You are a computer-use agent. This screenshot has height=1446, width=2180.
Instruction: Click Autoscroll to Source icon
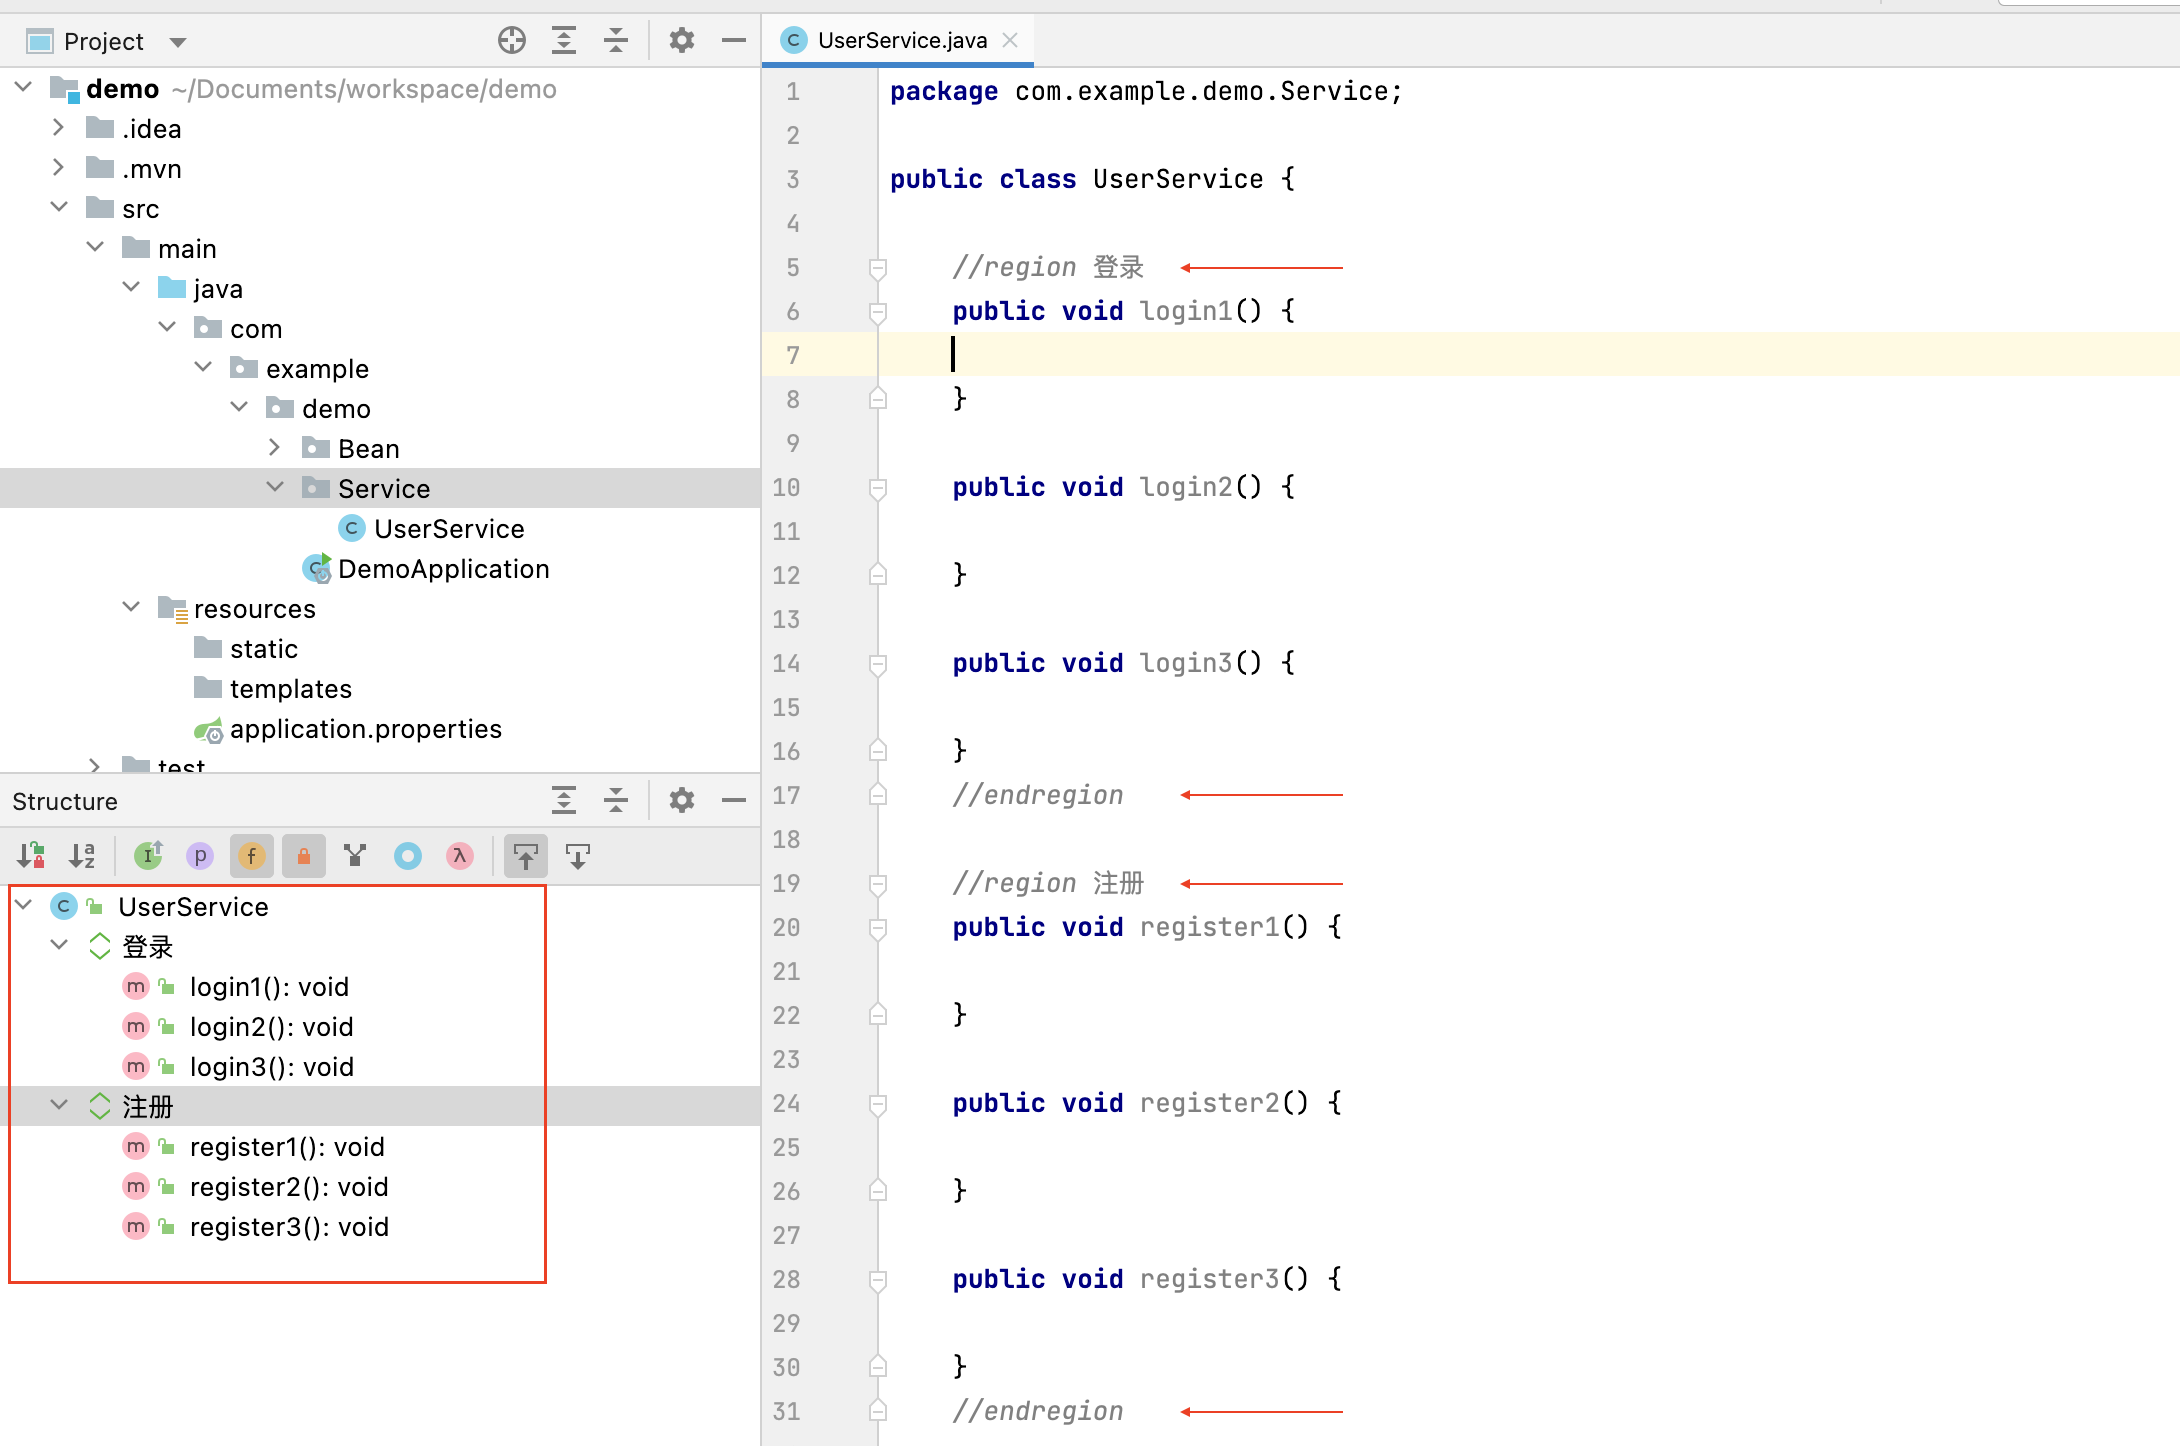(525, 856)
